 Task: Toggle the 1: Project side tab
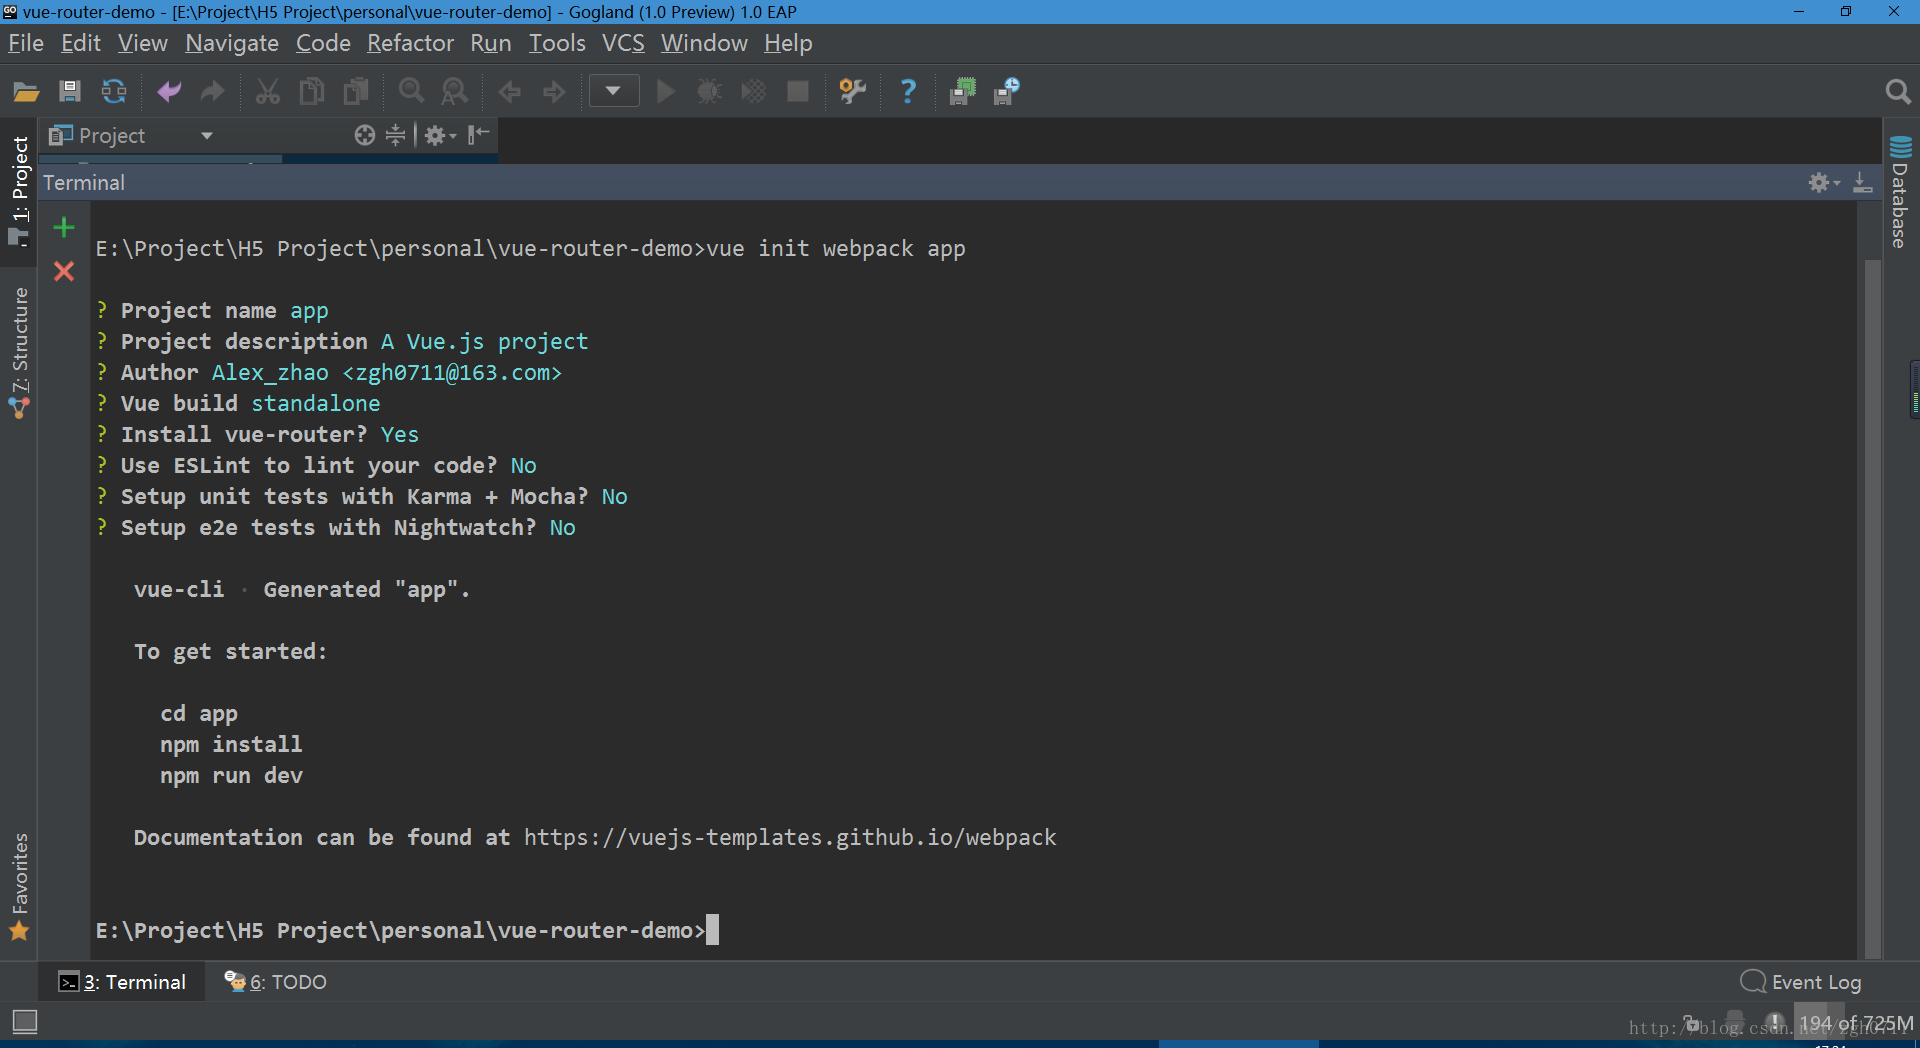point(19,190)
